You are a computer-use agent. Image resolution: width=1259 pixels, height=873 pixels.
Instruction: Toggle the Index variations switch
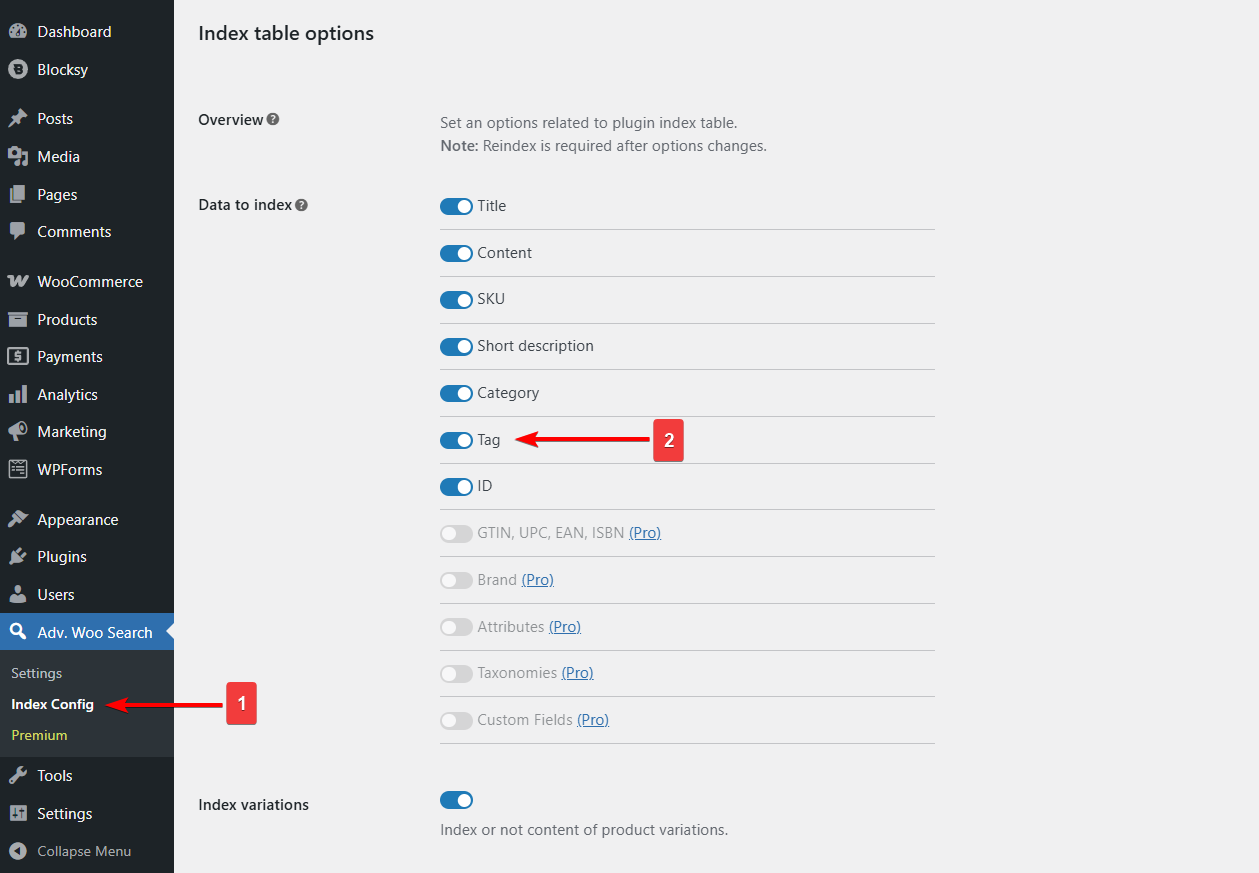pyautogui.click(x=456, y=800)
